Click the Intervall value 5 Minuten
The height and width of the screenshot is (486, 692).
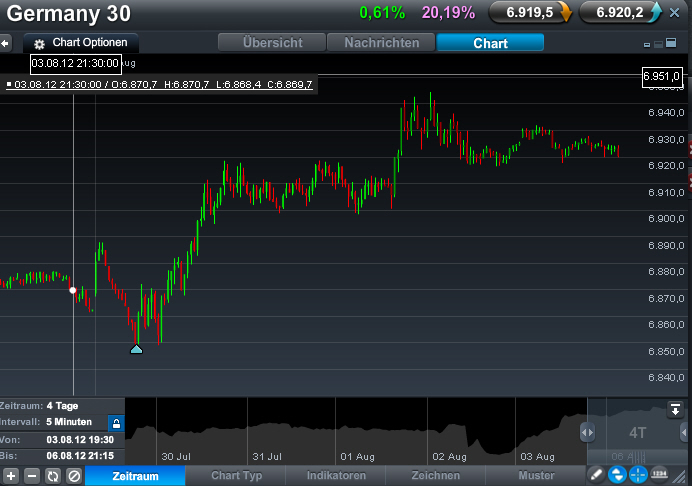[69, 422]
